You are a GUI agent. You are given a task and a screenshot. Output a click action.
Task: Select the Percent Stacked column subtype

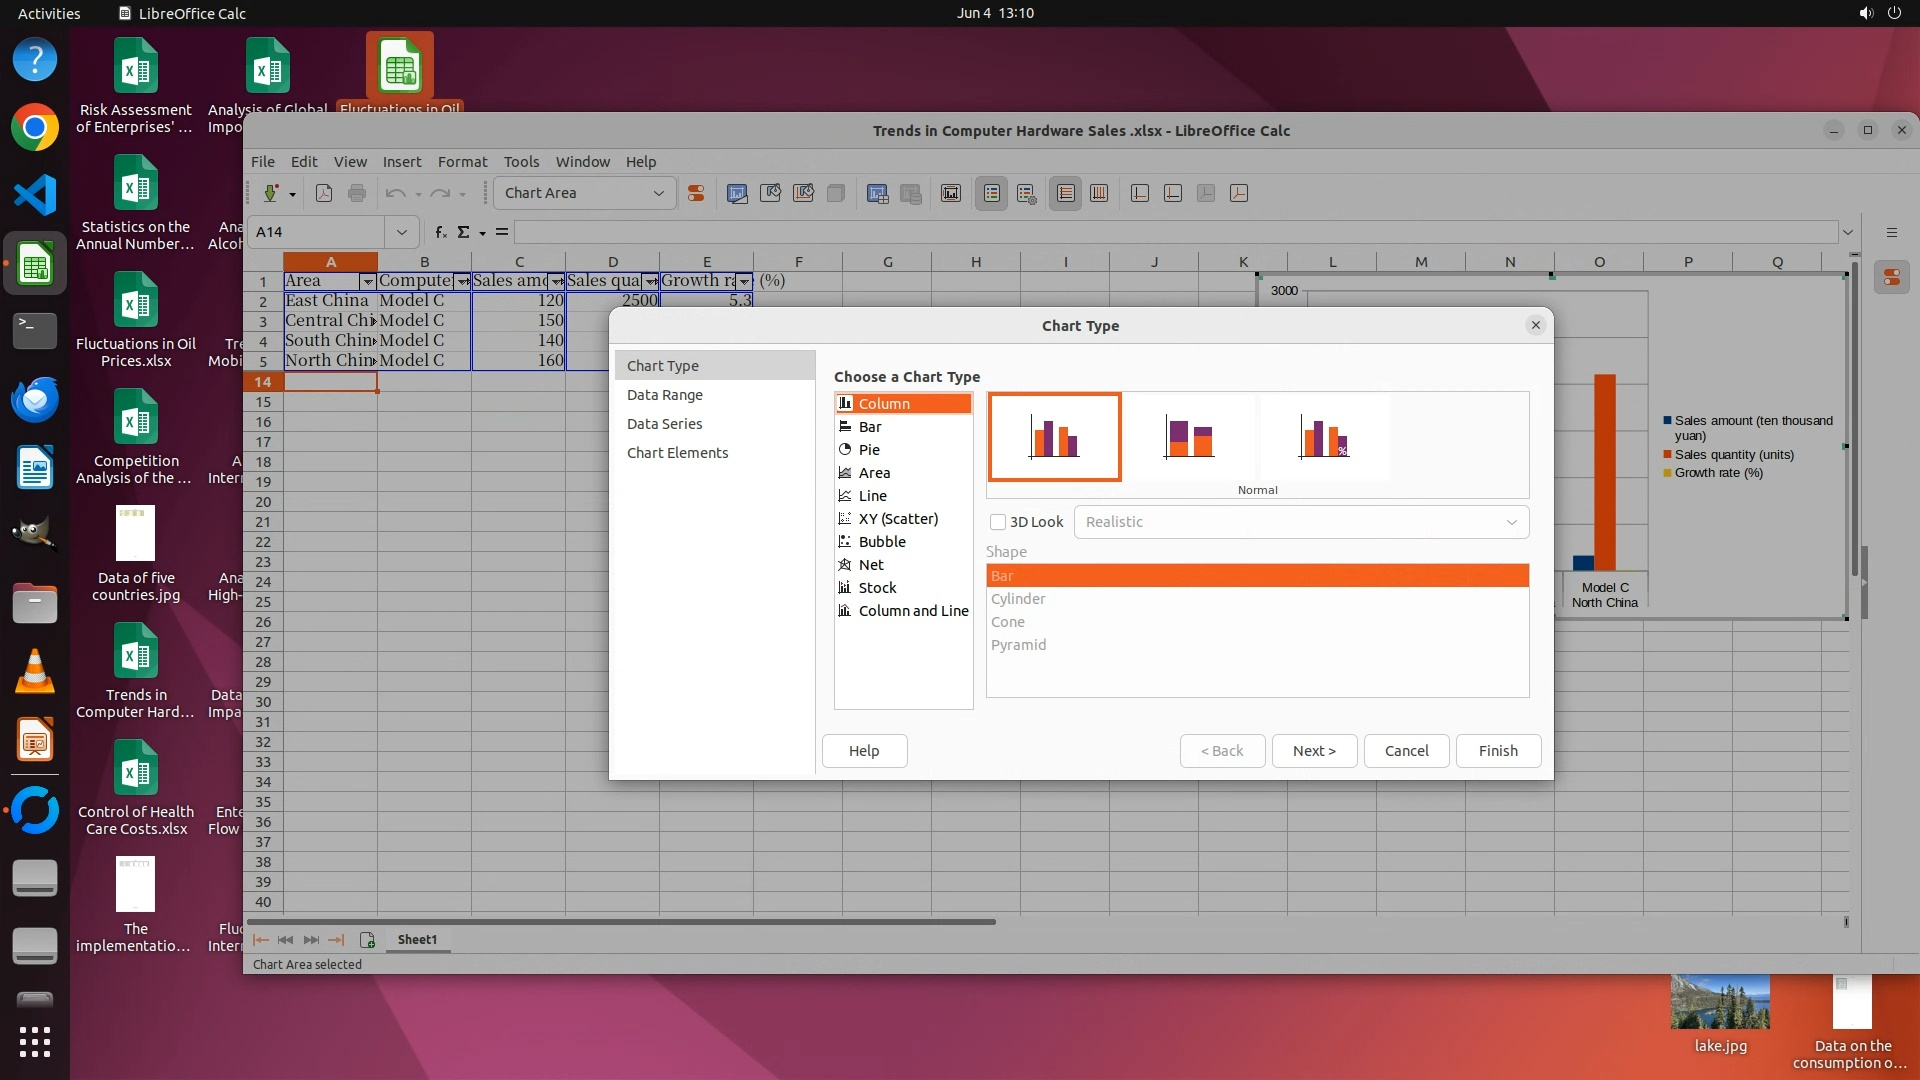pyautogui.click(x=1324, y=438)
